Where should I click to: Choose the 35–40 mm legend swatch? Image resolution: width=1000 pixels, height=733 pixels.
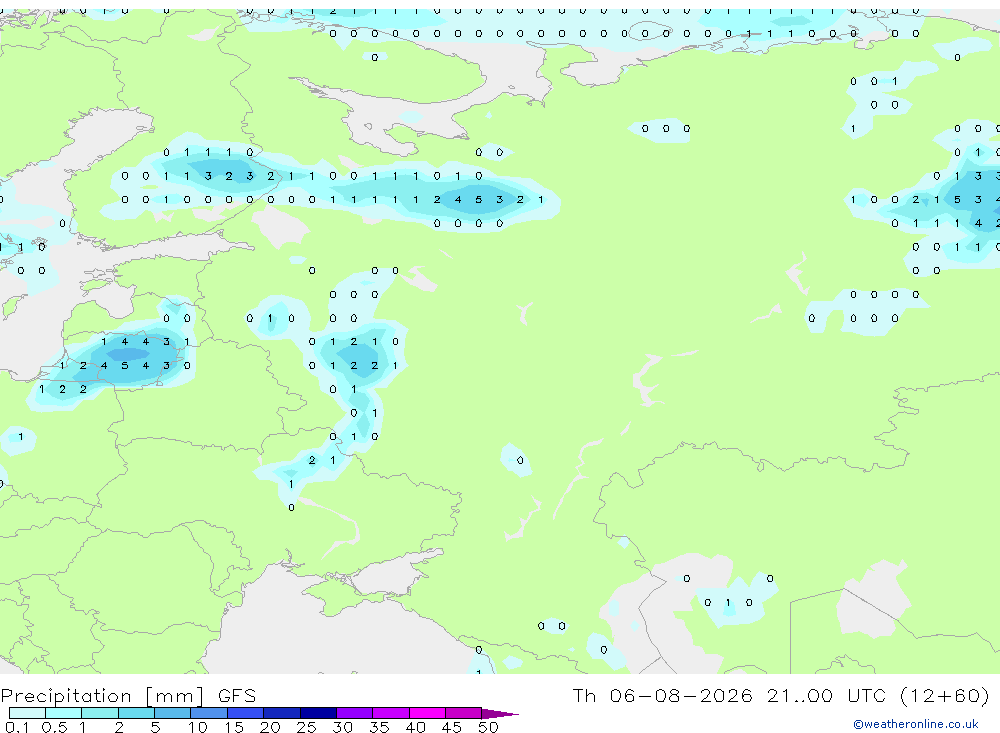[x=391, y=713]
